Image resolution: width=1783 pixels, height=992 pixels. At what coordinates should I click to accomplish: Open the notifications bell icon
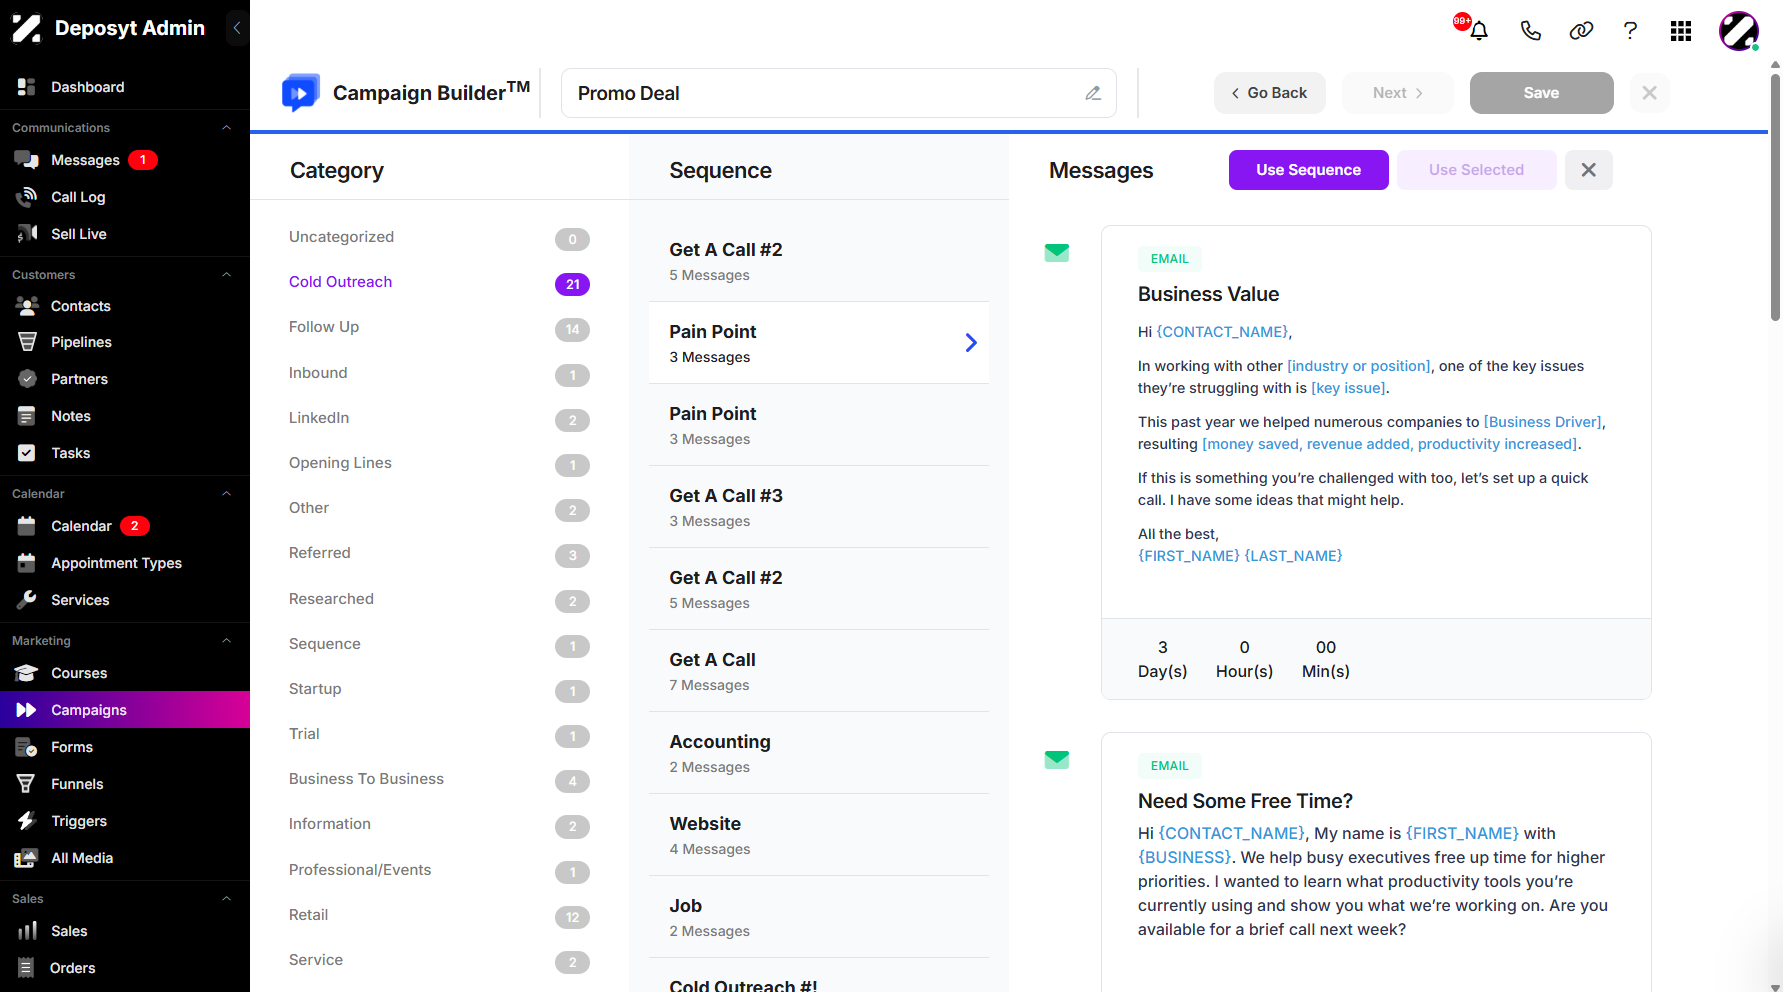tap(1479, 31)
